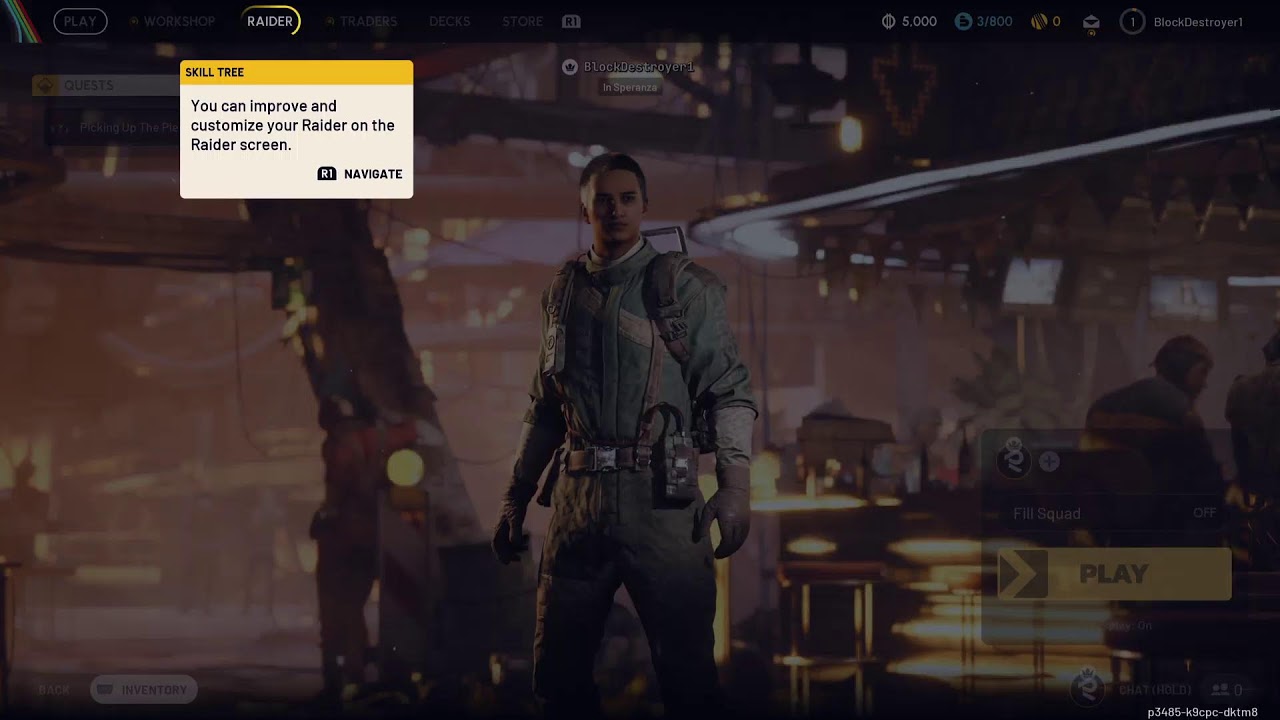This screenshot has height=720, width=1280.
Task: Go to the Traders tab
Action: [368, 21]
